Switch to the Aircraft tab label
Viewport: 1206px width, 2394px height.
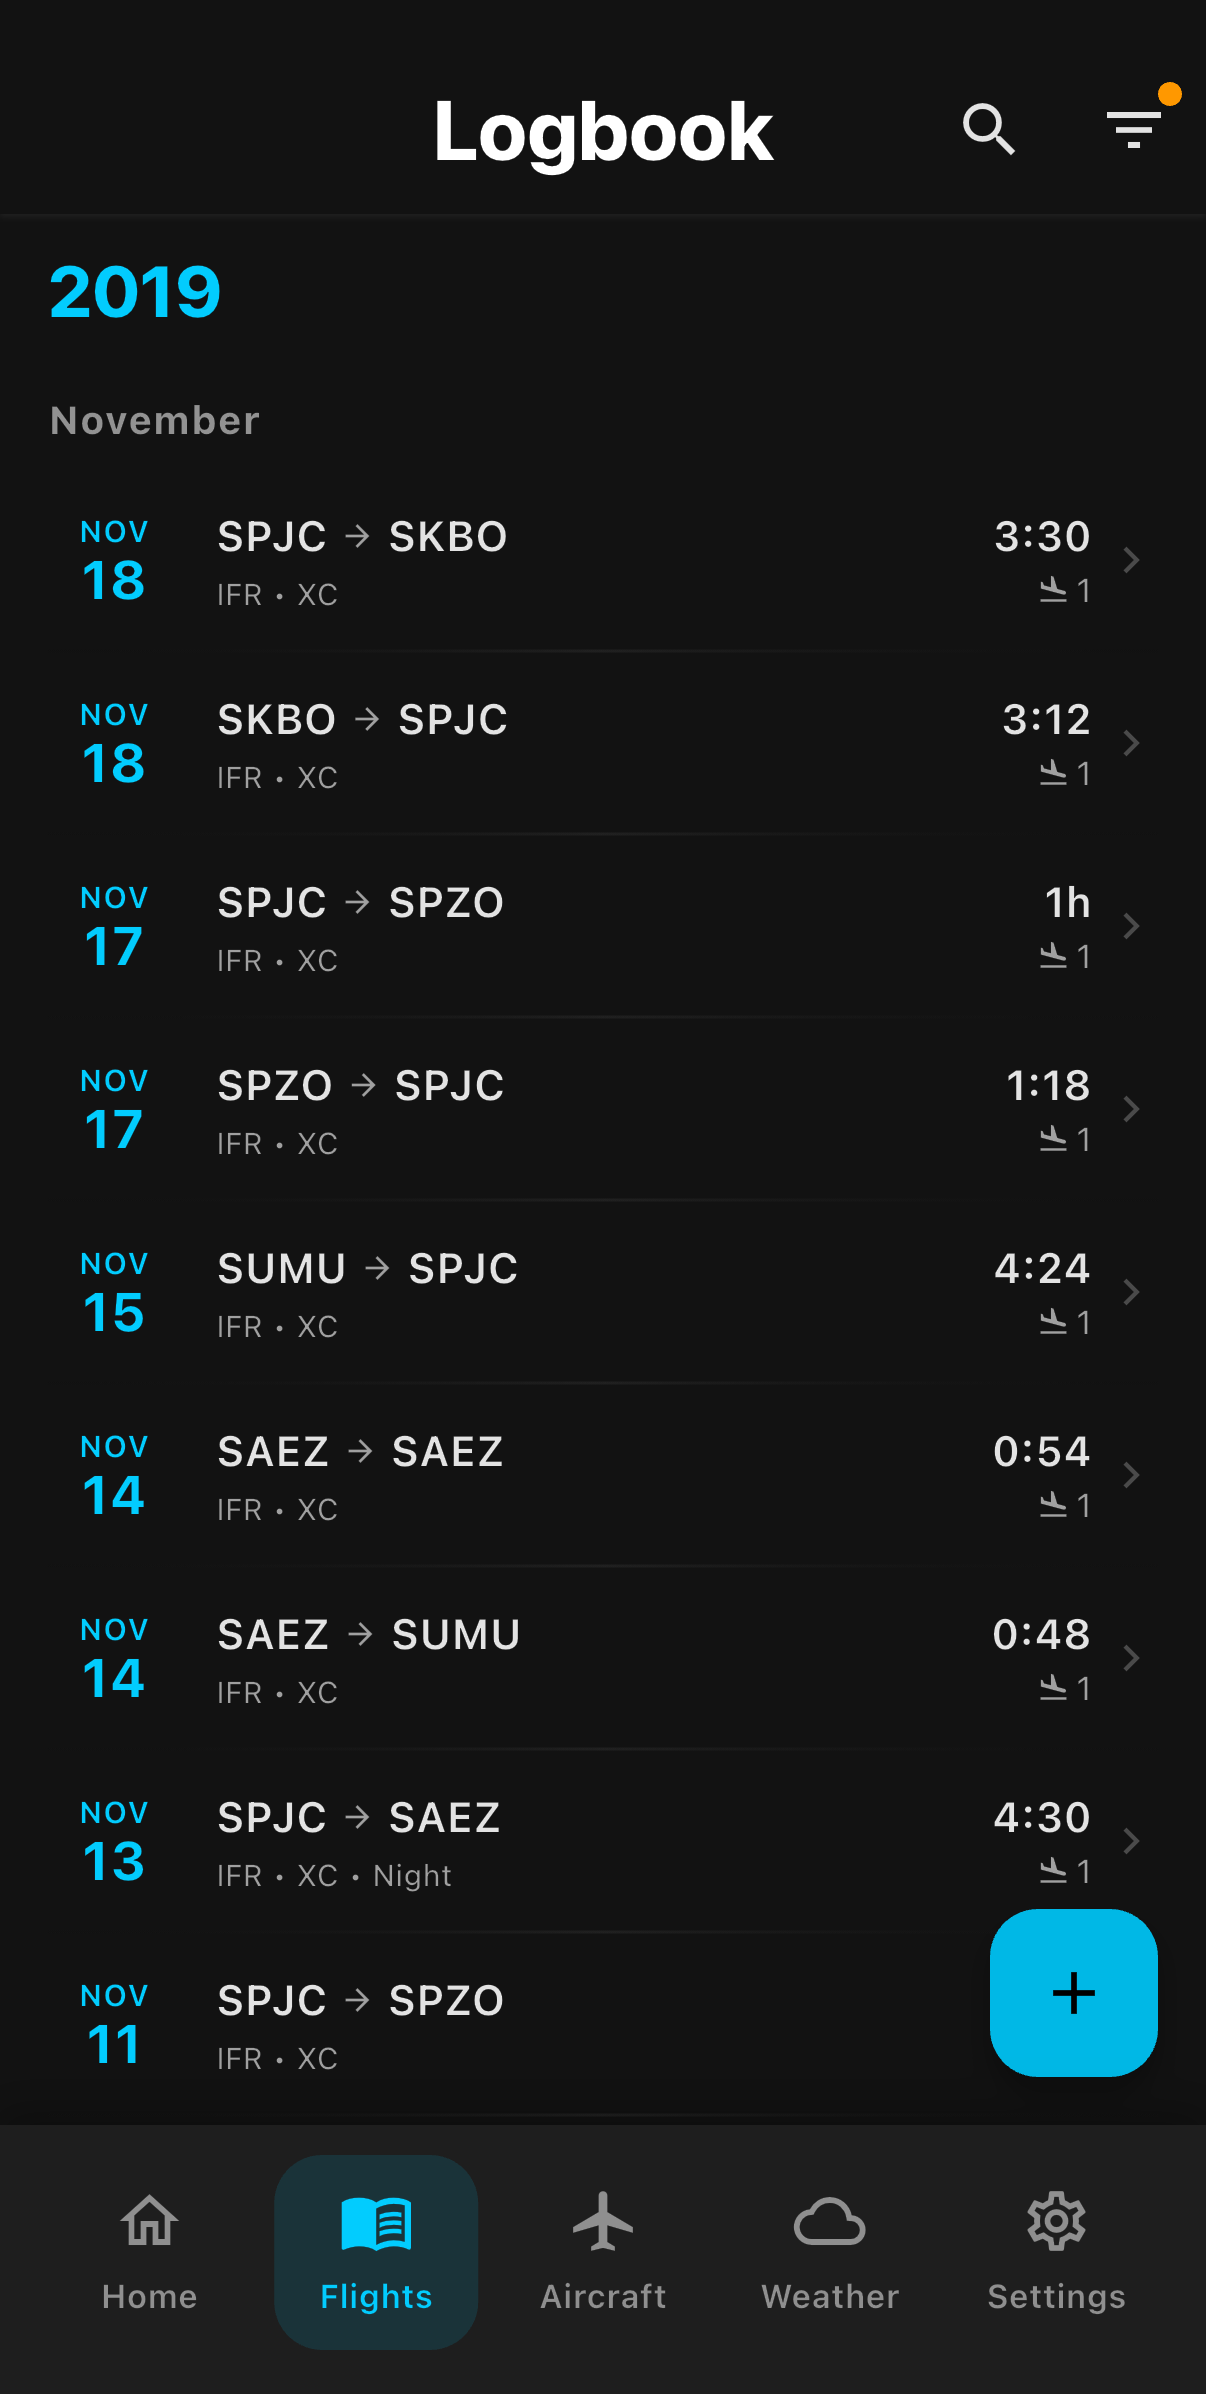tap(603, 2297)
